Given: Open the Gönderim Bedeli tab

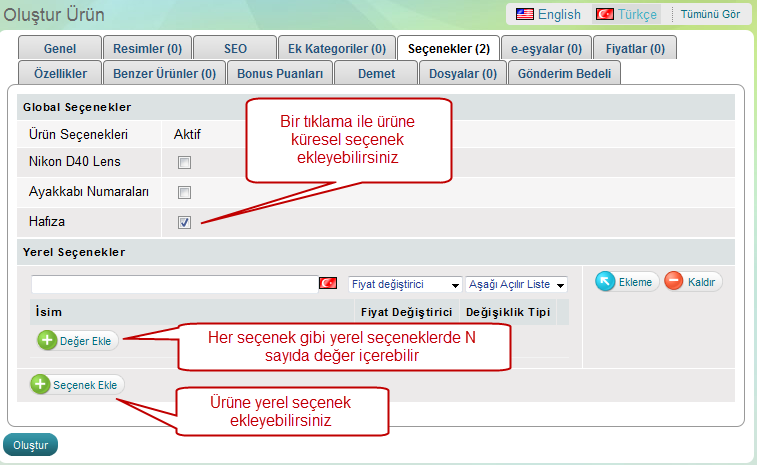Looking at the screenshot, I should tap(565, 73).
